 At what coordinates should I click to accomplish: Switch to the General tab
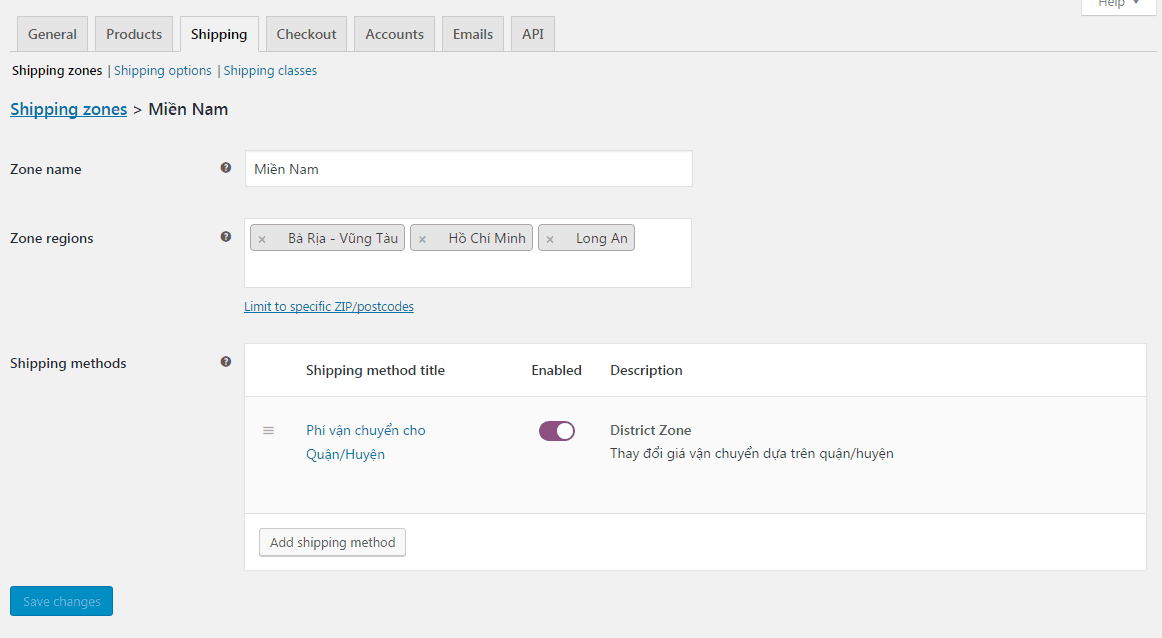(52, 34)
